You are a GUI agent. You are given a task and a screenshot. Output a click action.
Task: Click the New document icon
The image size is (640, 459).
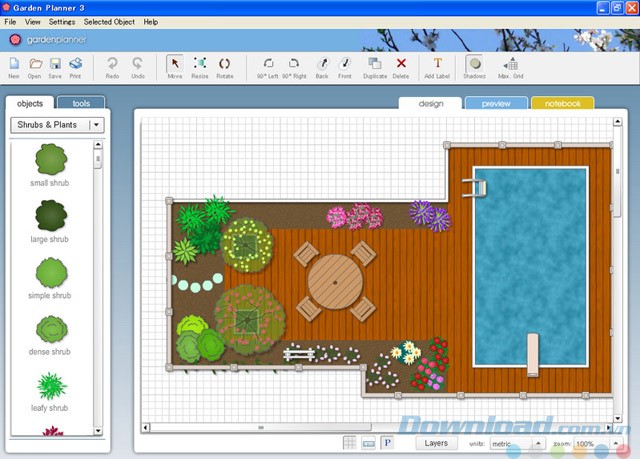[x=14, y=67]
